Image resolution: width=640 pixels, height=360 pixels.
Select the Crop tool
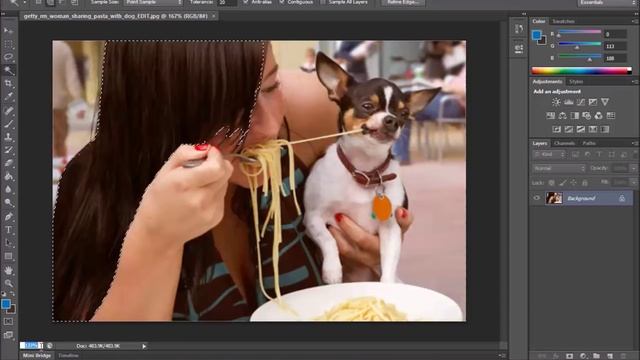[x=9, y=84]
